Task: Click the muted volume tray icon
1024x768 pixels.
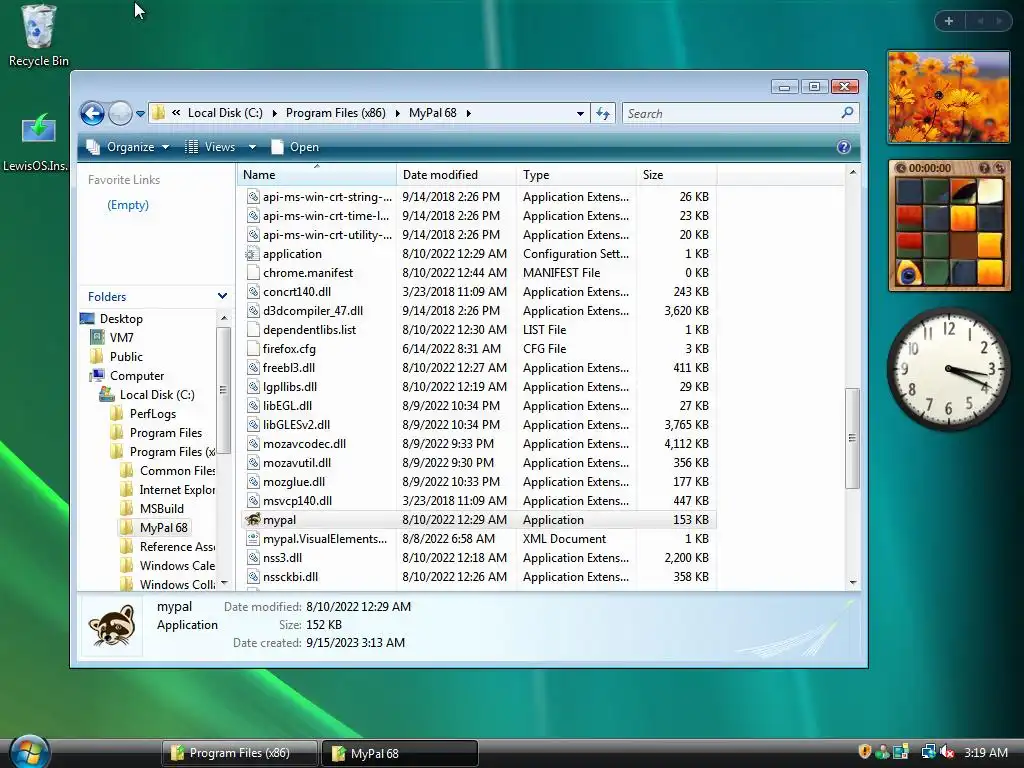Action: (947, 752)
